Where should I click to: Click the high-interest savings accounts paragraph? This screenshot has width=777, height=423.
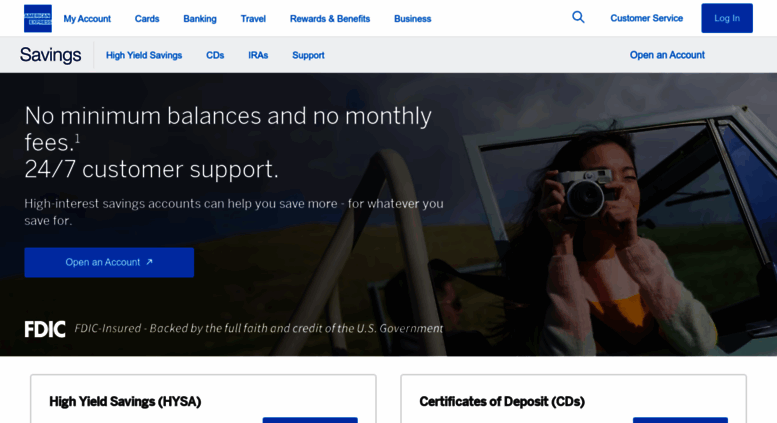coord(234,212)
